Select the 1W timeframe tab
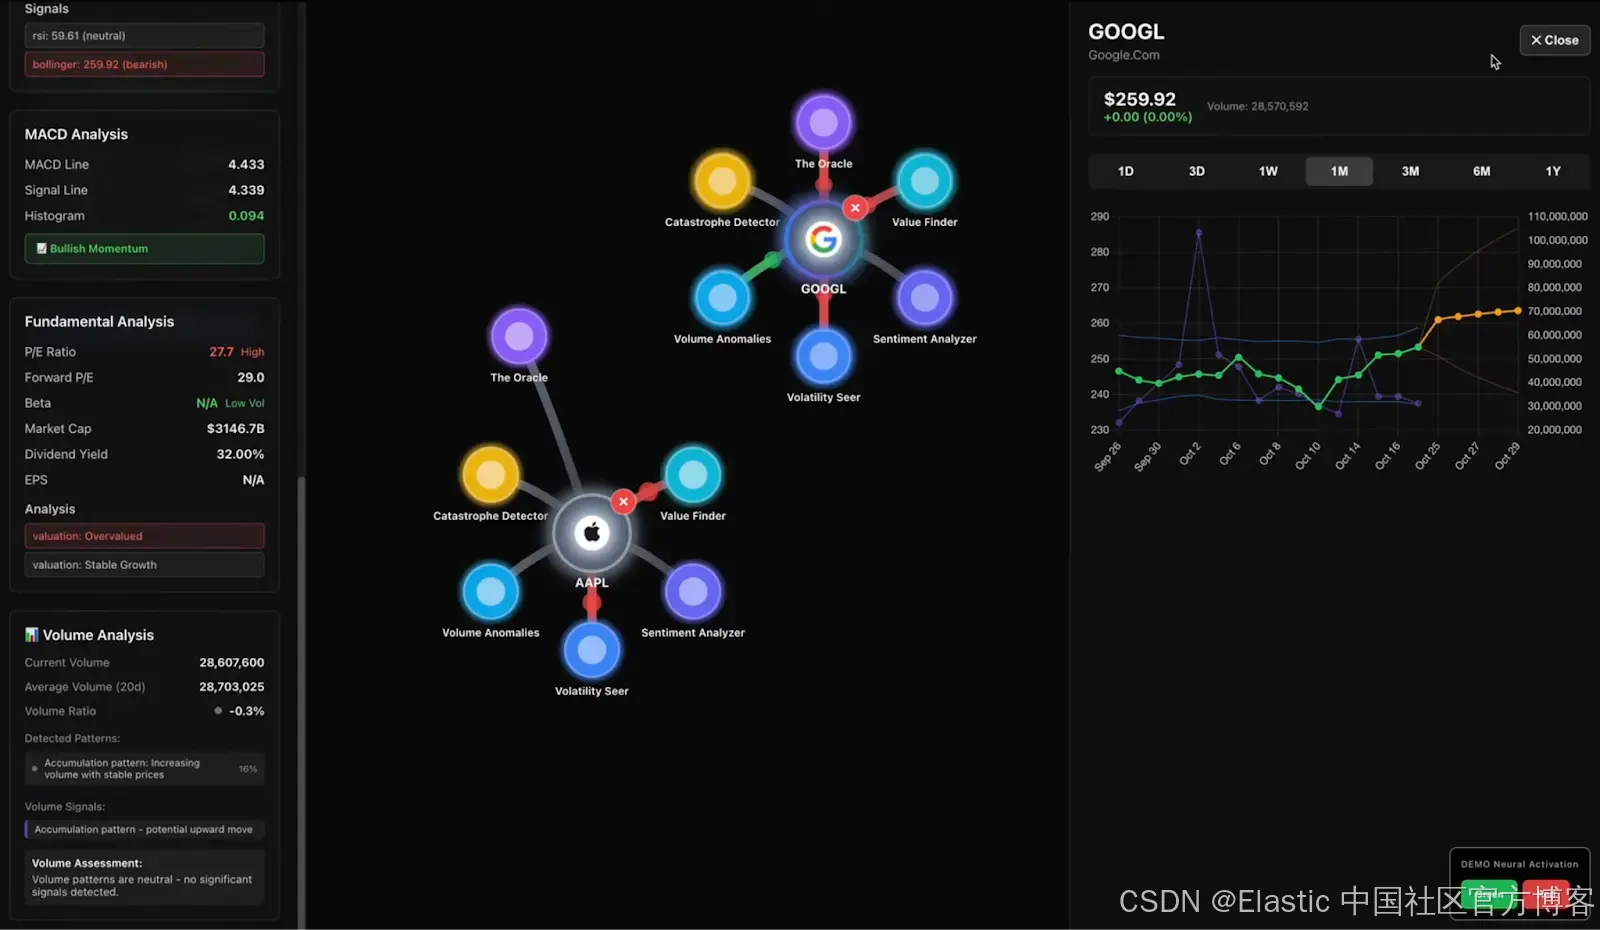This screenshot has height=930, width=1600. [x=1268, y=171]
